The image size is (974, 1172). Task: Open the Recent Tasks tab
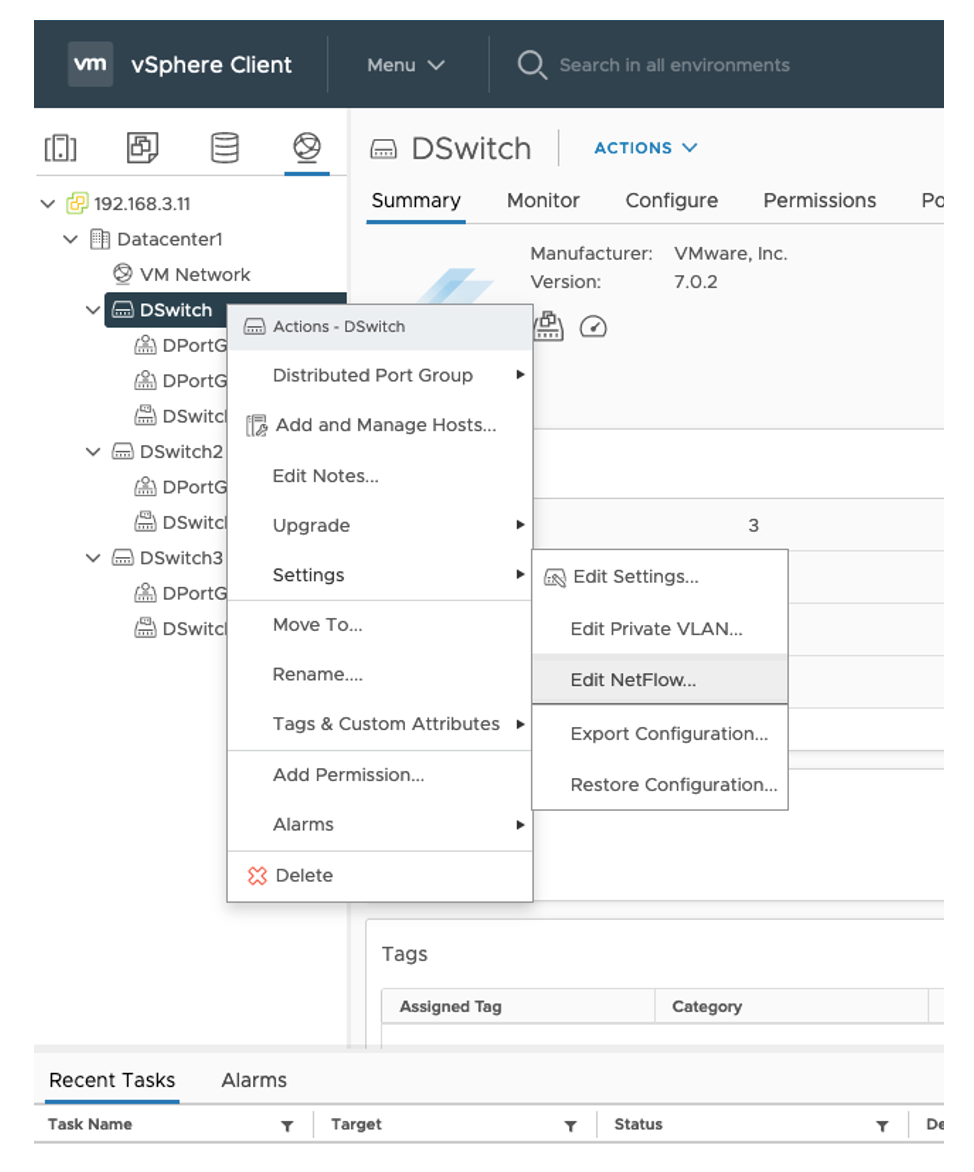pyautogui.click(x=112, y=1080)
